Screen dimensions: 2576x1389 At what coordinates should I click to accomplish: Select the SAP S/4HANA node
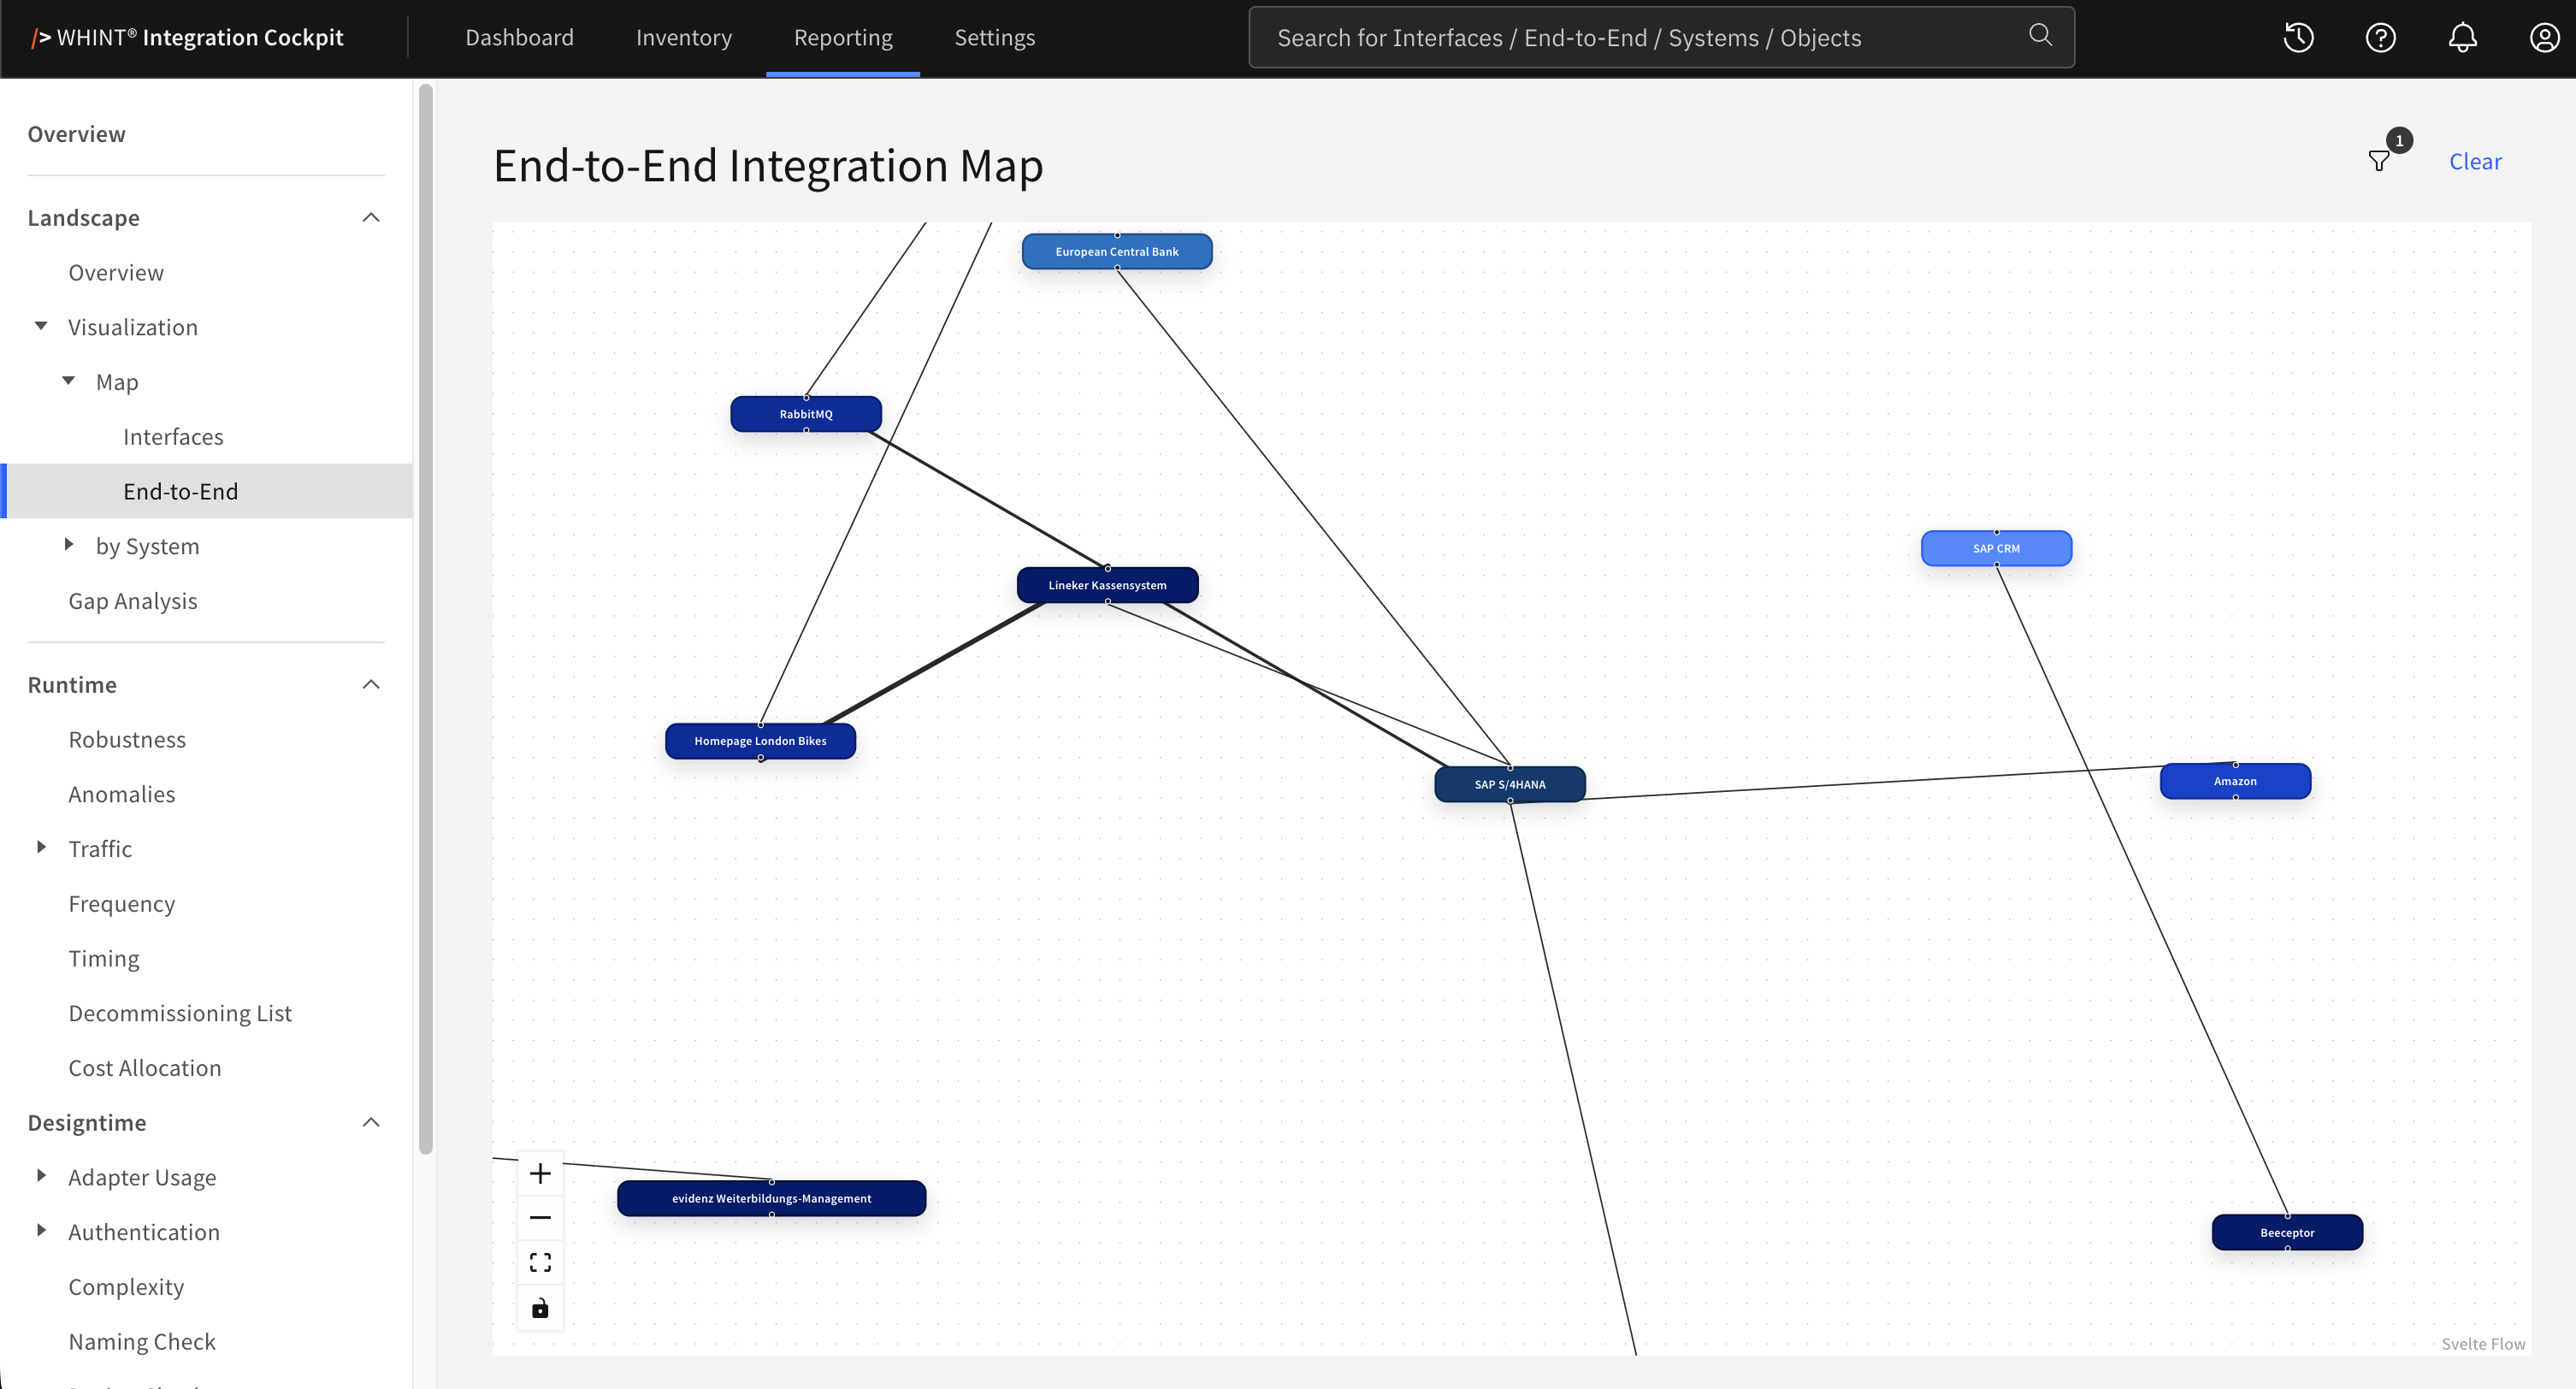(x=1510, y=784)
